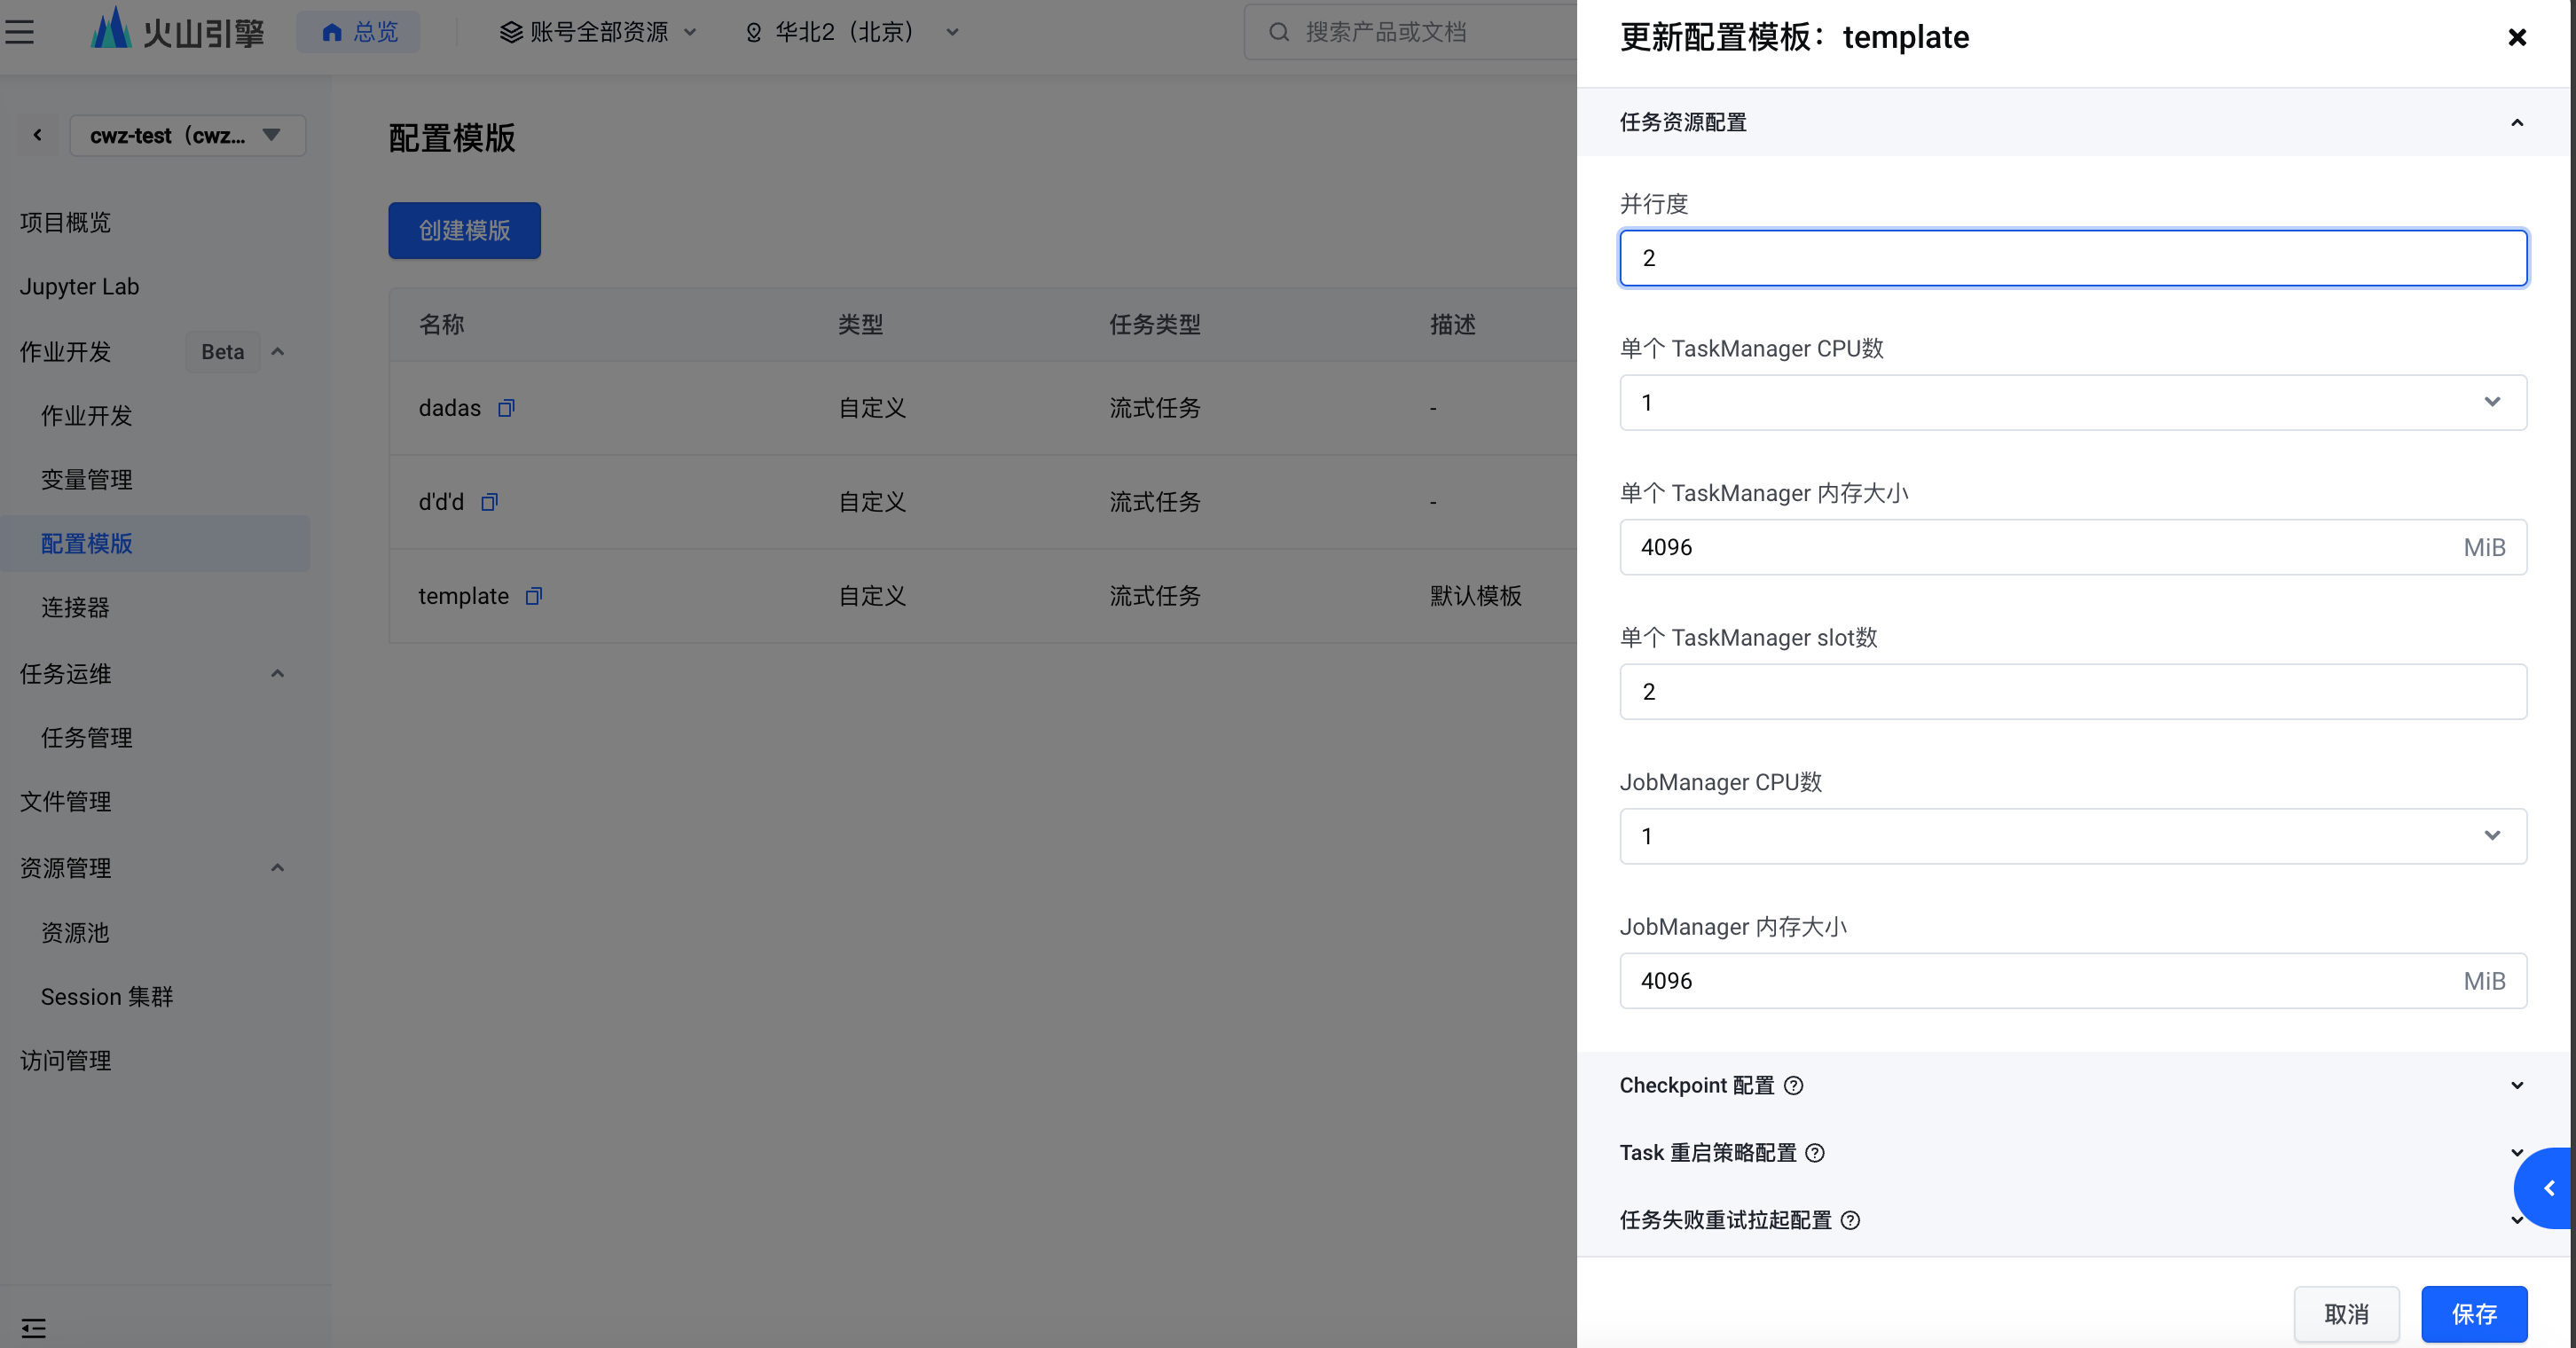Viewport: 2576px width, 1348px height.
Task: Click the Volcano Engine logo
Action: [x=177, y=30]
